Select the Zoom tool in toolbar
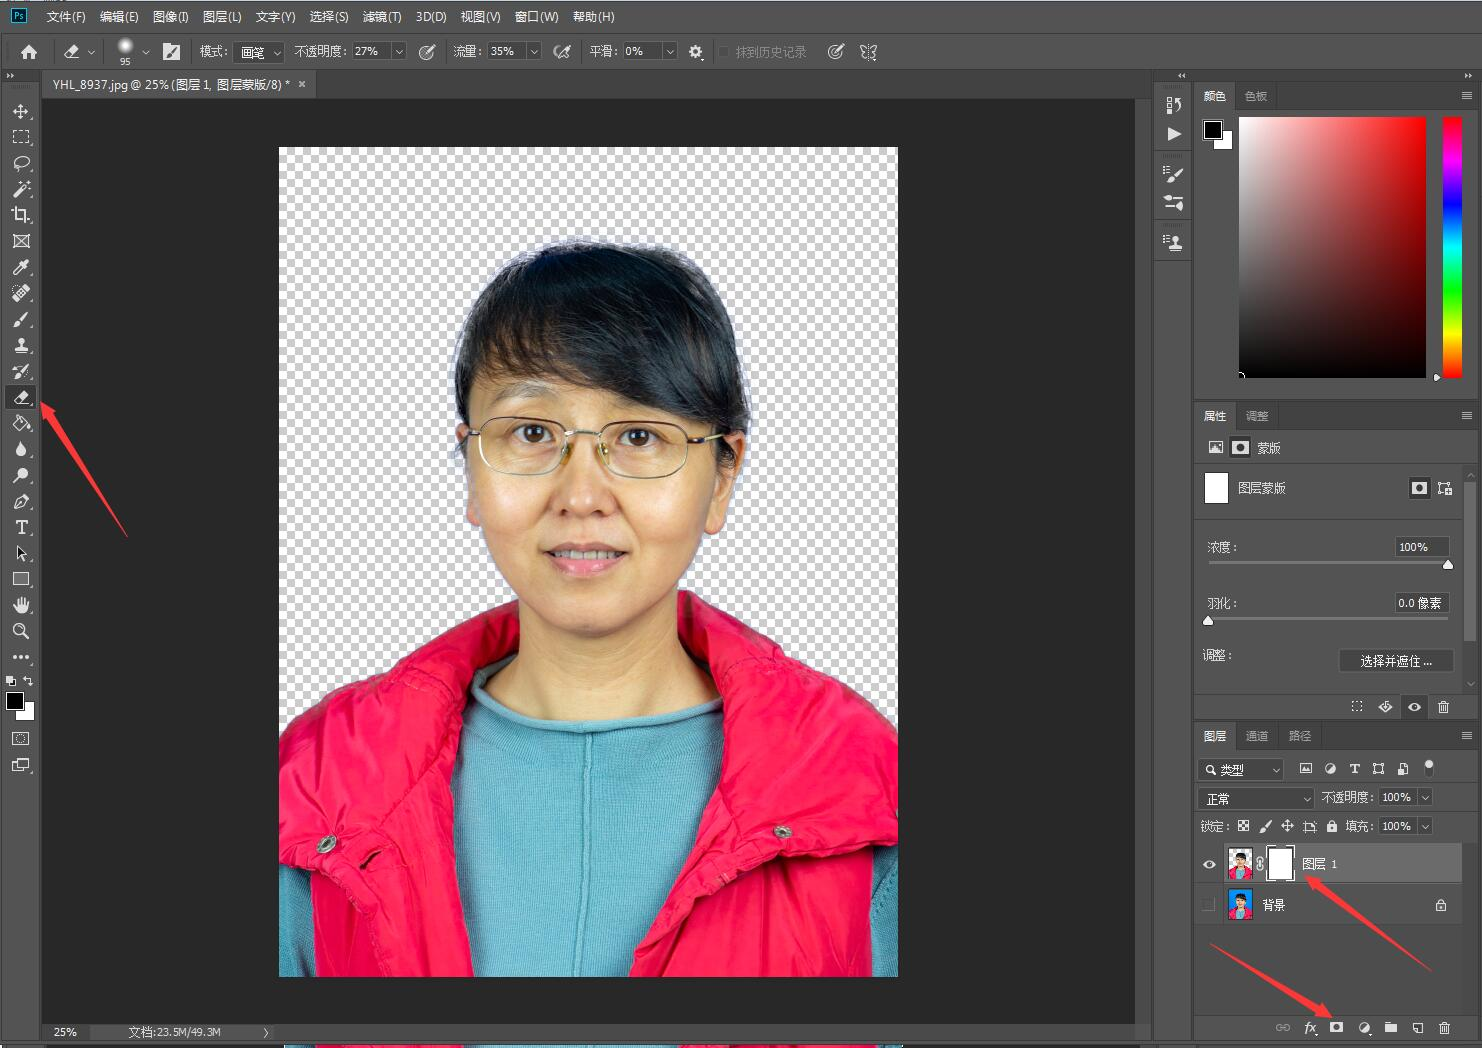Viewport: 1482px width, 1048px height. pyautogui.click(x=21, y=631)
